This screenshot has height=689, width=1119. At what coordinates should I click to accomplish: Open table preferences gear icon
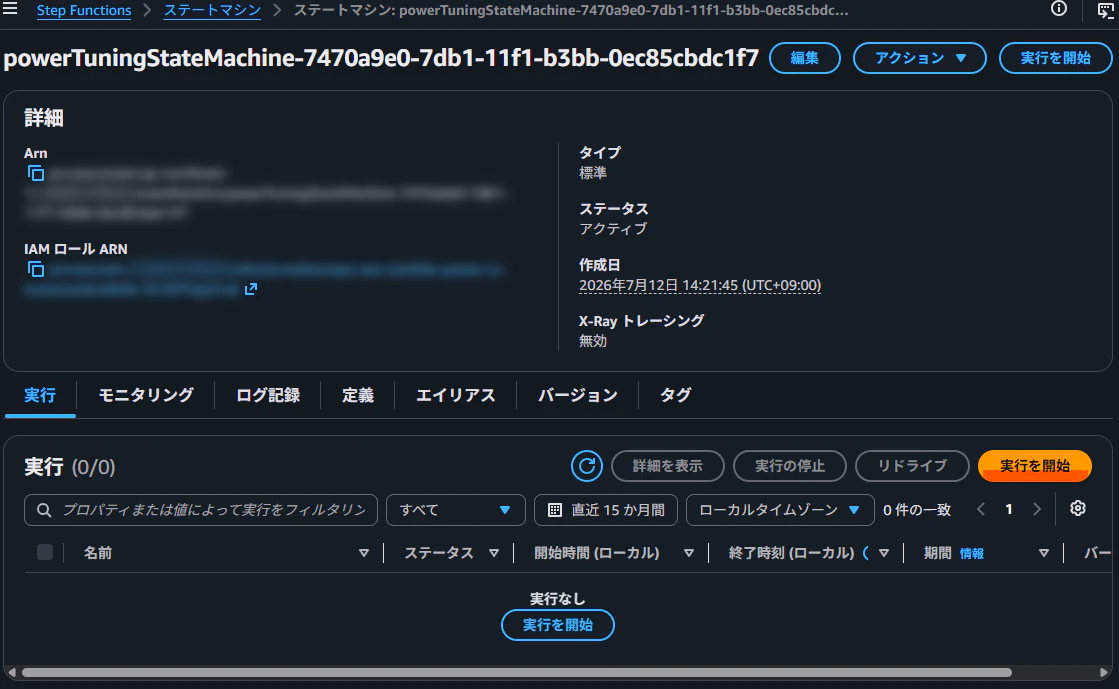pos(1078,508)
